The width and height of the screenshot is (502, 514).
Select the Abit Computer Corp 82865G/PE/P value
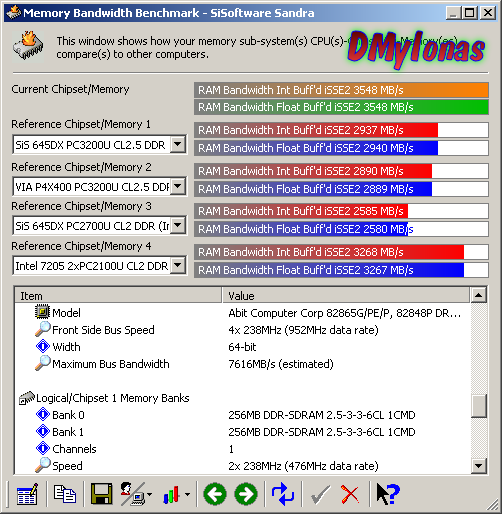click(x=345, y=313)
